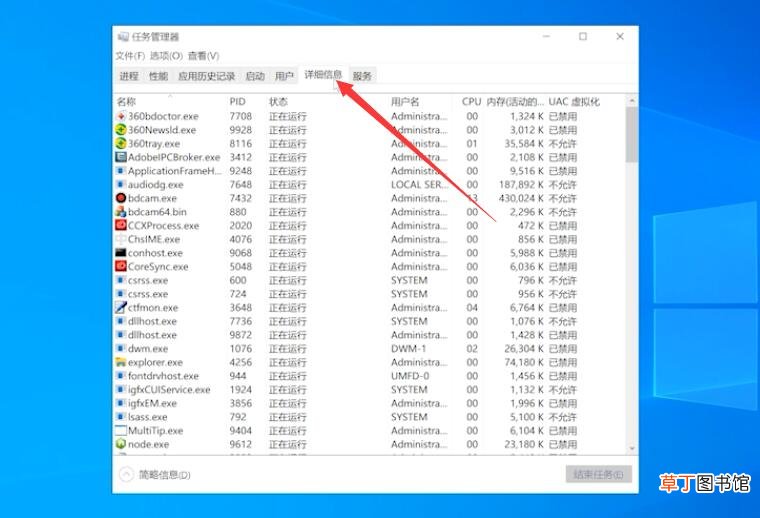Select the dllhost.exe row with PID 7736
This screenshot has height=518, width=760.
(x=370, y=321)
